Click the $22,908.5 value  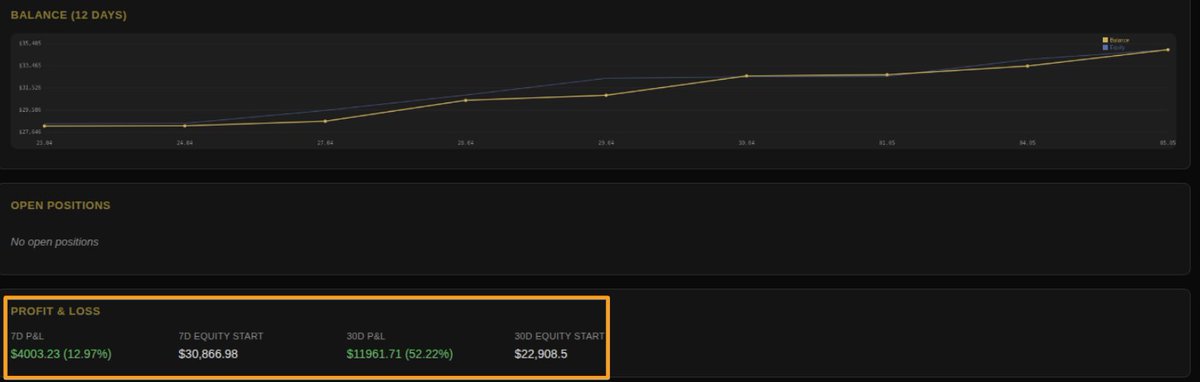pyautogui.click(x=541, y=354)
